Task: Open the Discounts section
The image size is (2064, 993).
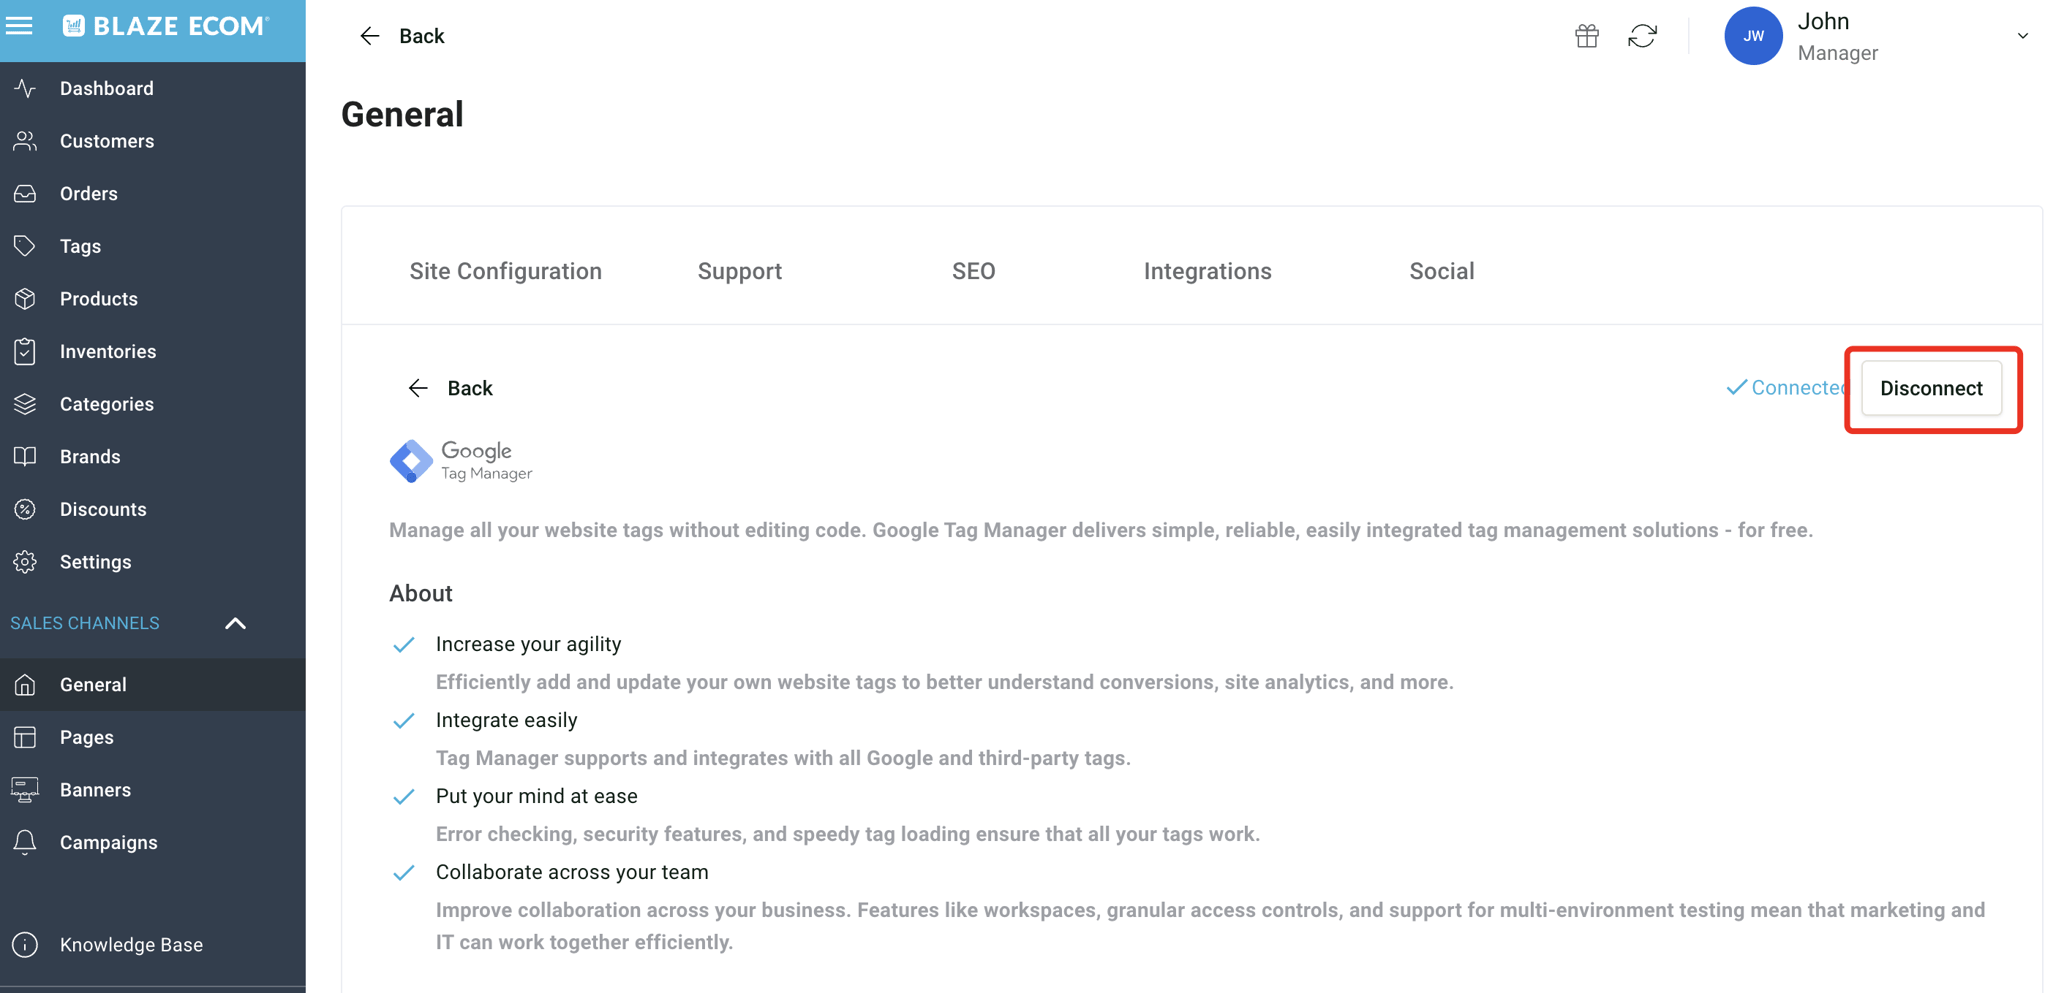Action: pos(103,509)
